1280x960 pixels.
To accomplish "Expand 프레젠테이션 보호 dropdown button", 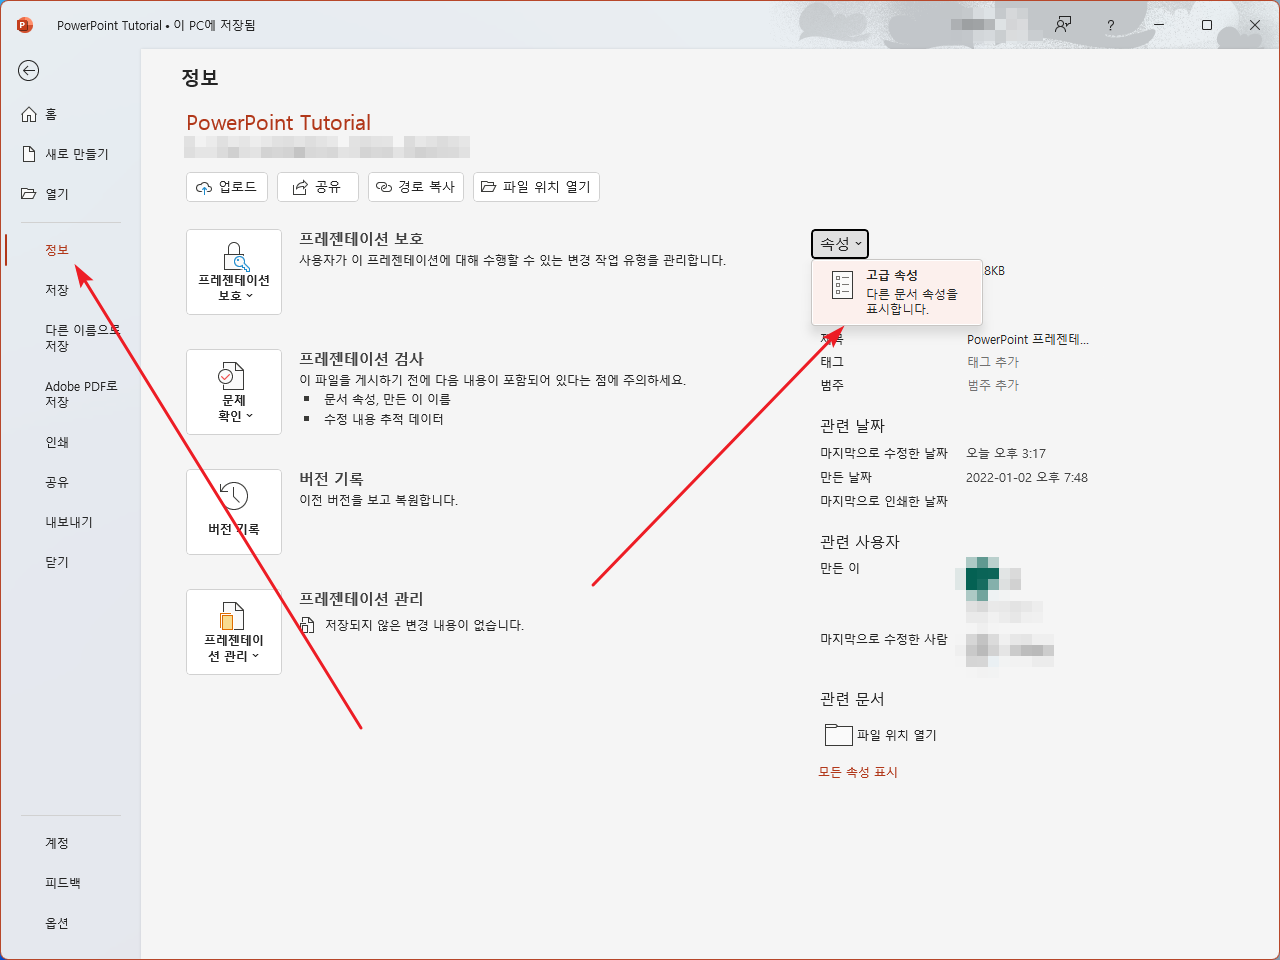I will pyautogui.click(x=234, y=272).
